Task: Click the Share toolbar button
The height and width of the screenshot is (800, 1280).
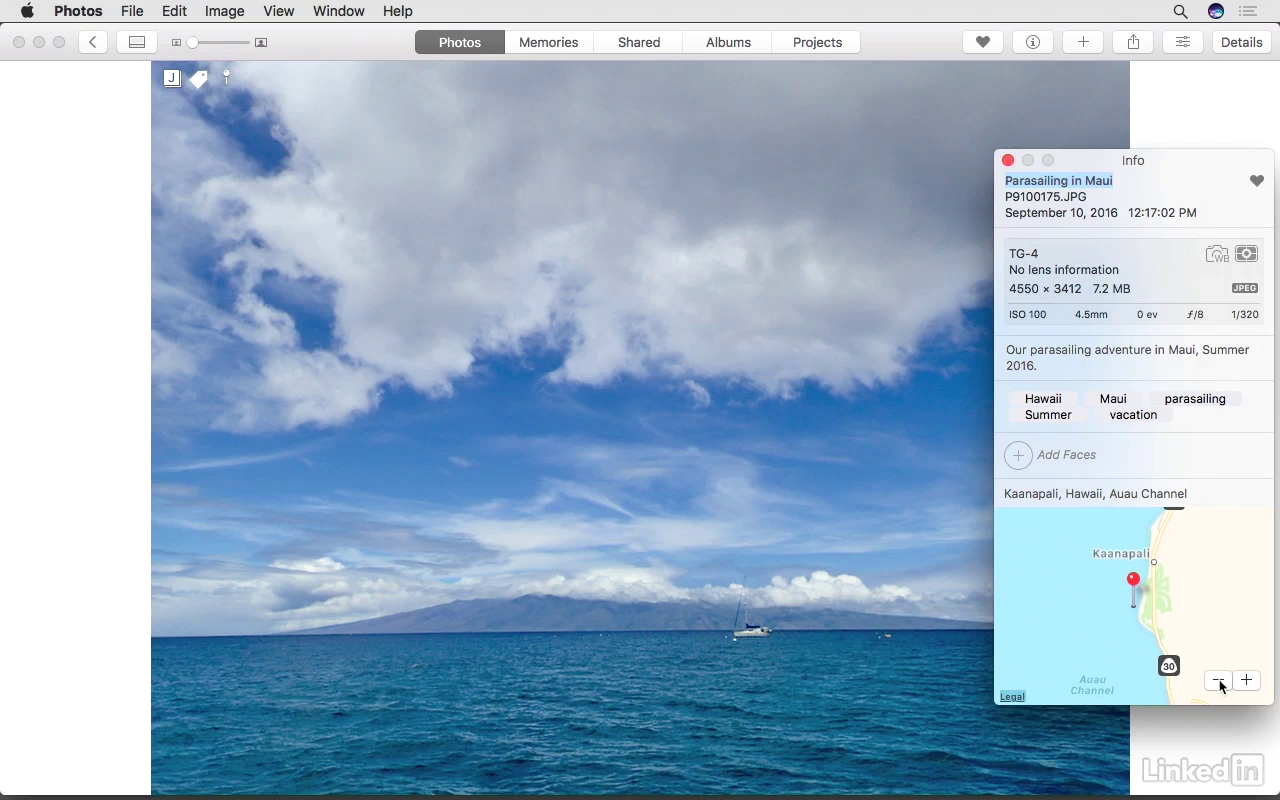Action: point(1133,42)
